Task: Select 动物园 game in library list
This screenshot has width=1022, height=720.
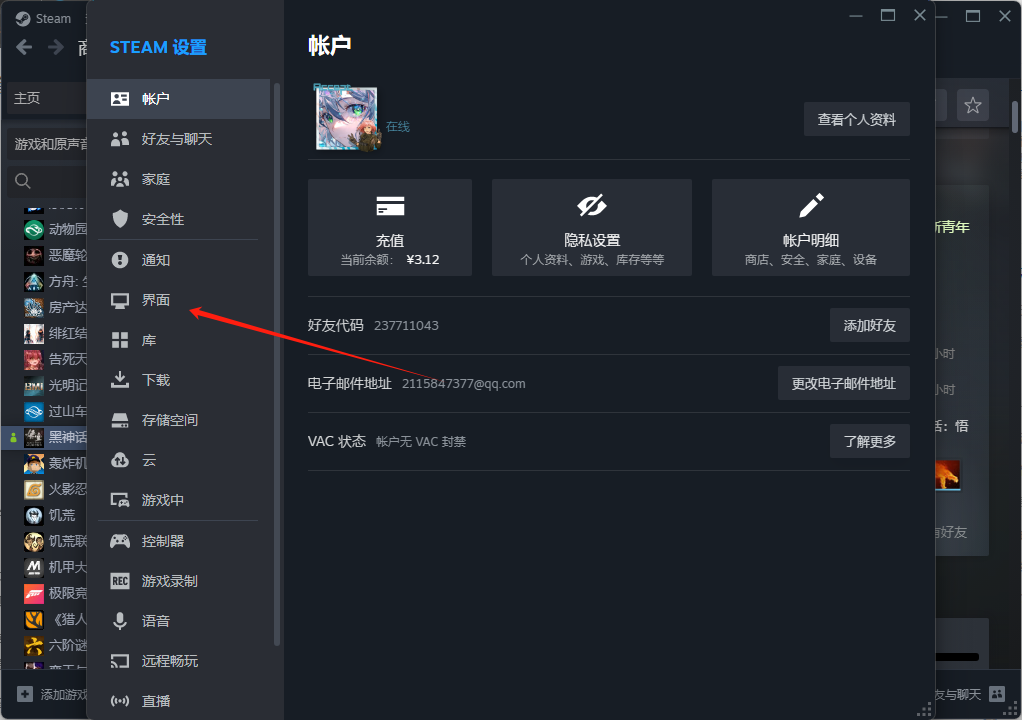Action: [x=55, y=229]
